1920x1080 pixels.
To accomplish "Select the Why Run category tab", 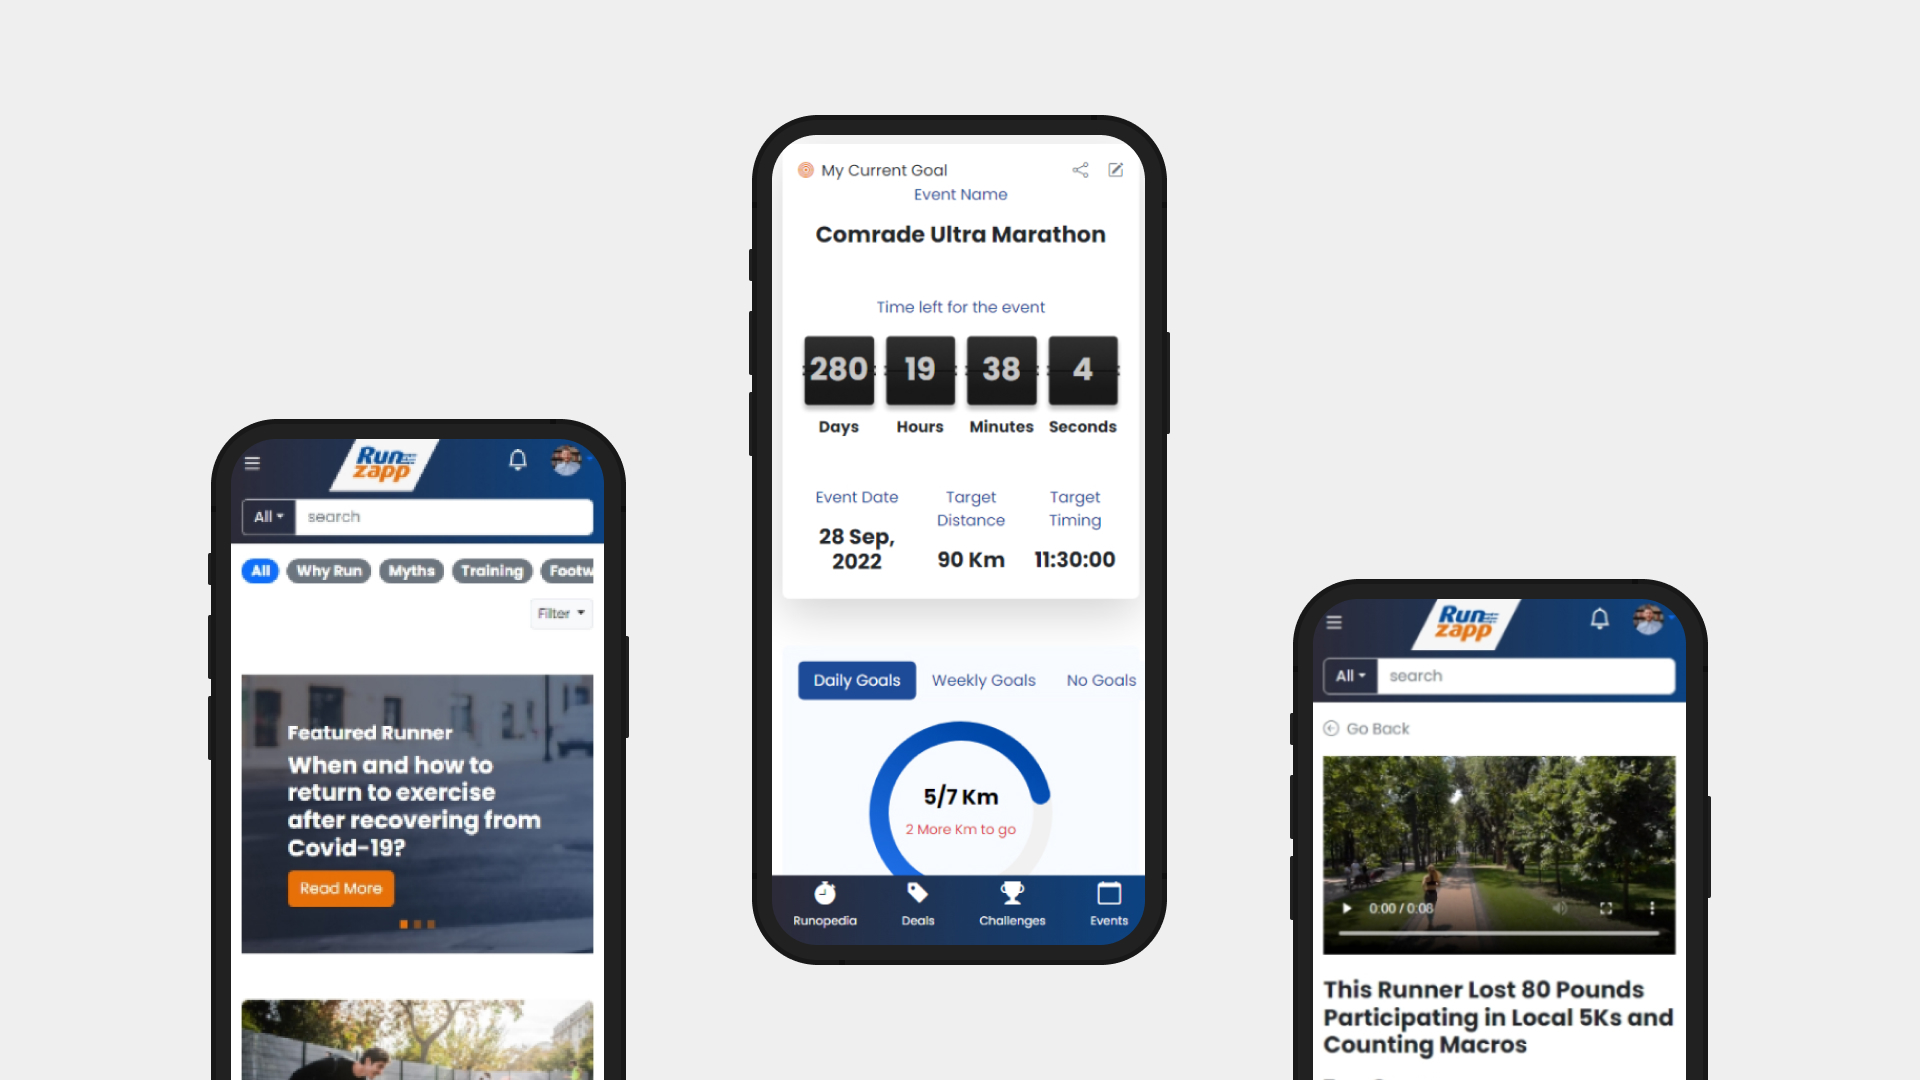I will point(330,570).
